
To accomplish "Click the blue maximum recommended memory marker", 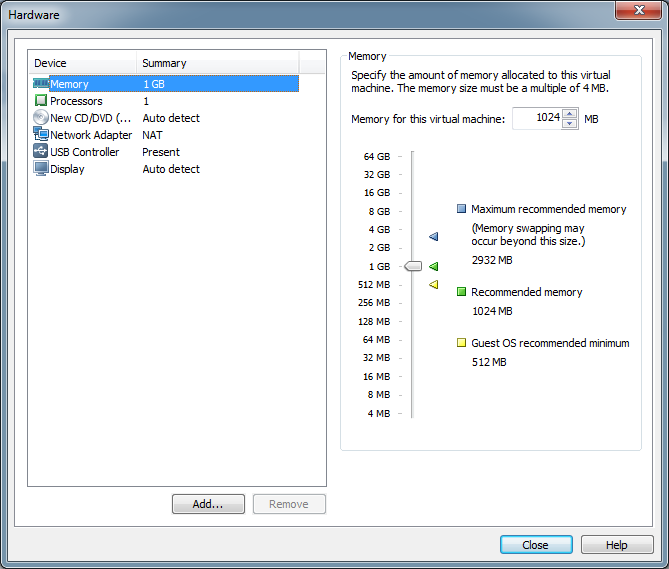I will 433,236.
